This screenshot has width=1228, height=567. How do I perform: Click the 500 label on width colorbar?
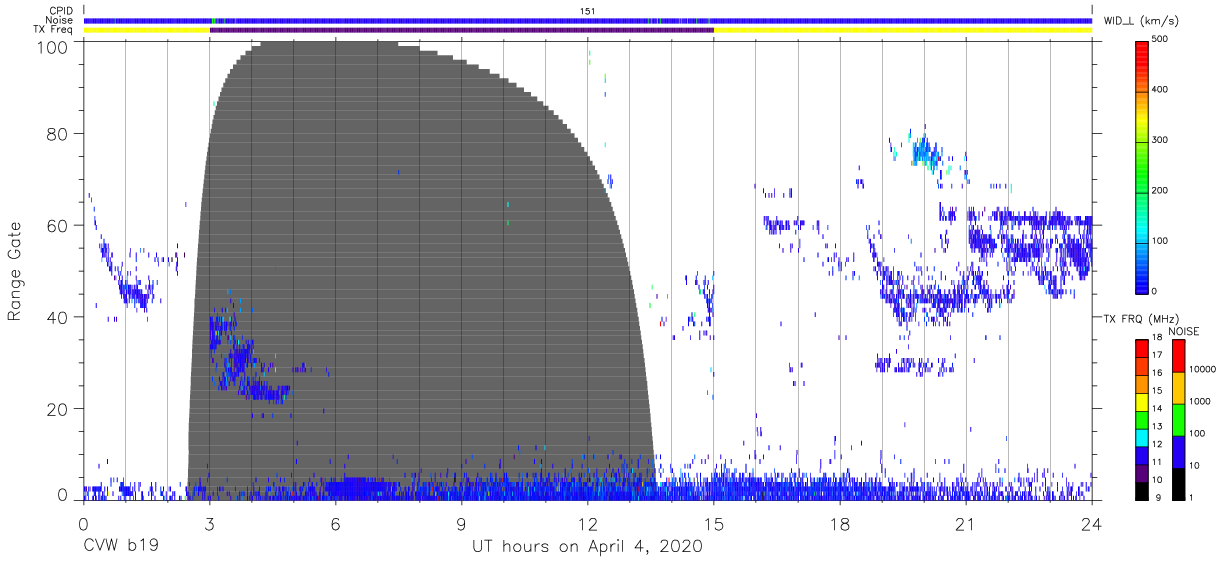click(1162, 40)
